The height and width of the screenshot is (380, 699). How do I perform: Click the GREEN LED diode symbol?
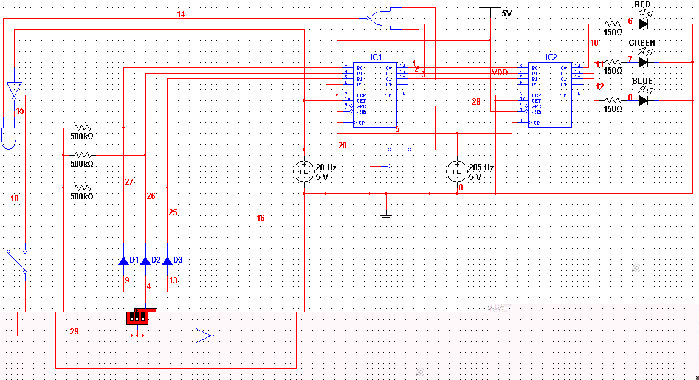click(x=643, y=62)
